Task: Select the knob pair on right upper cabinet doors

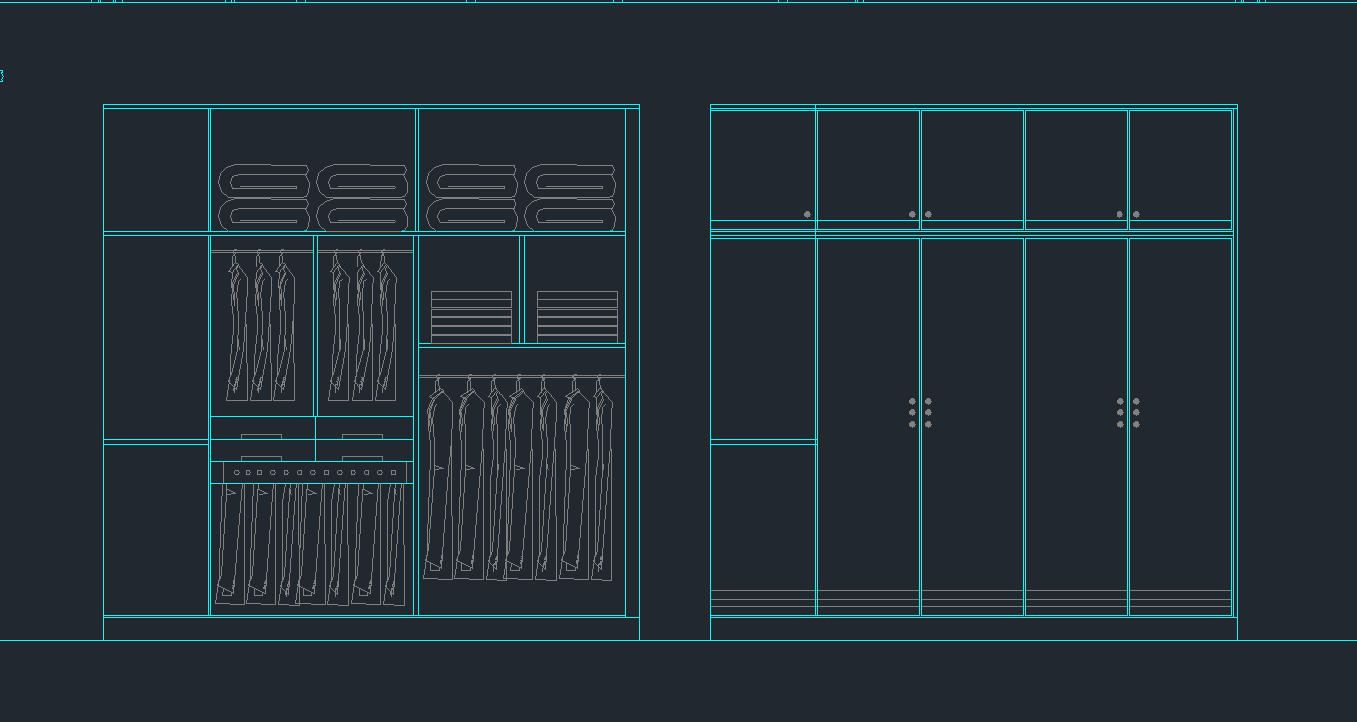Action: [1128, 214]
